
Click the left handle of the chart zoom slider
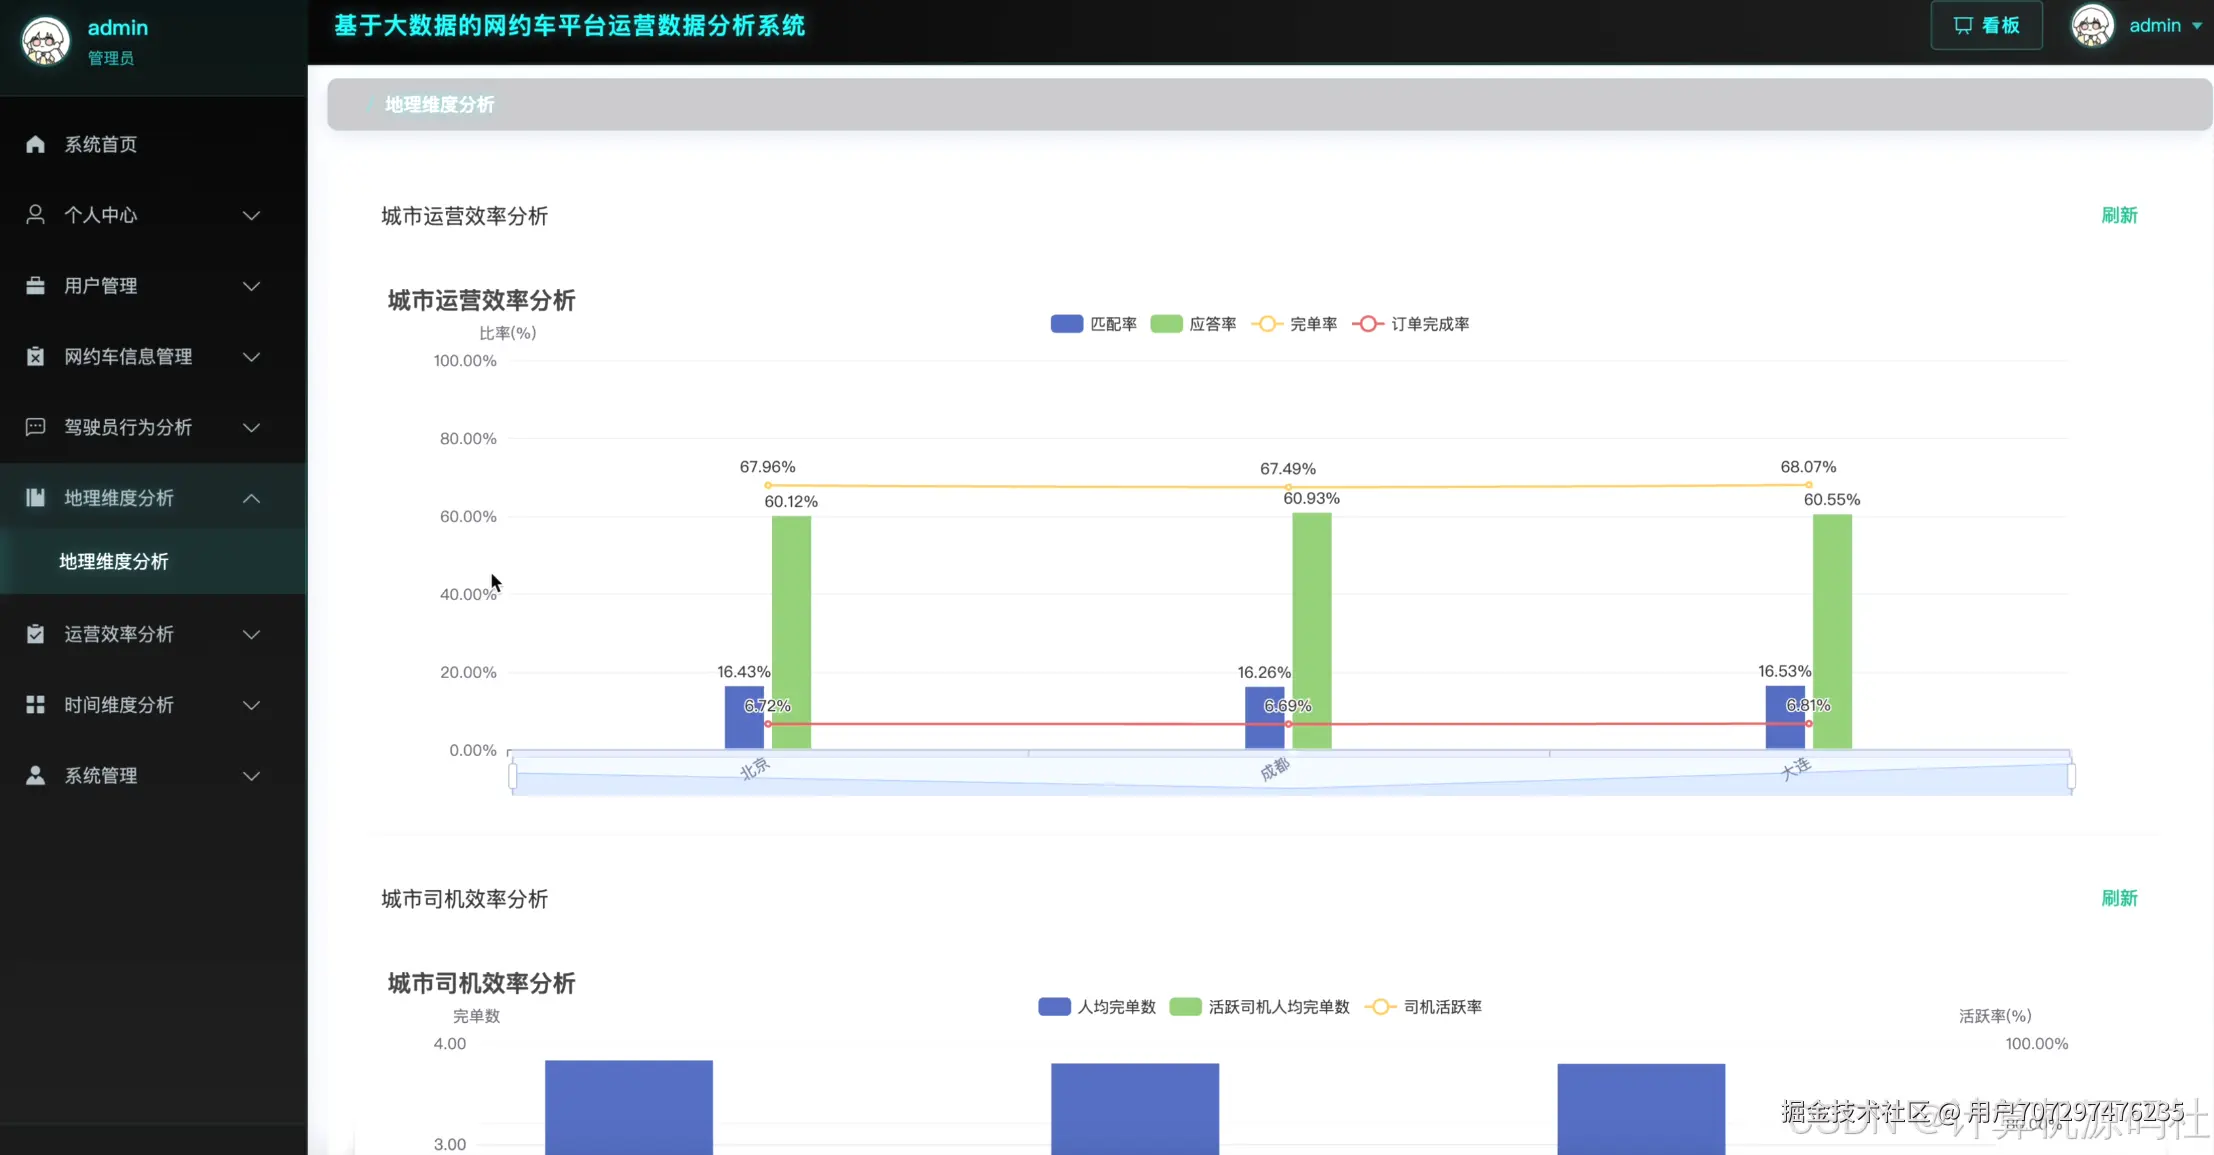[513, 776]
